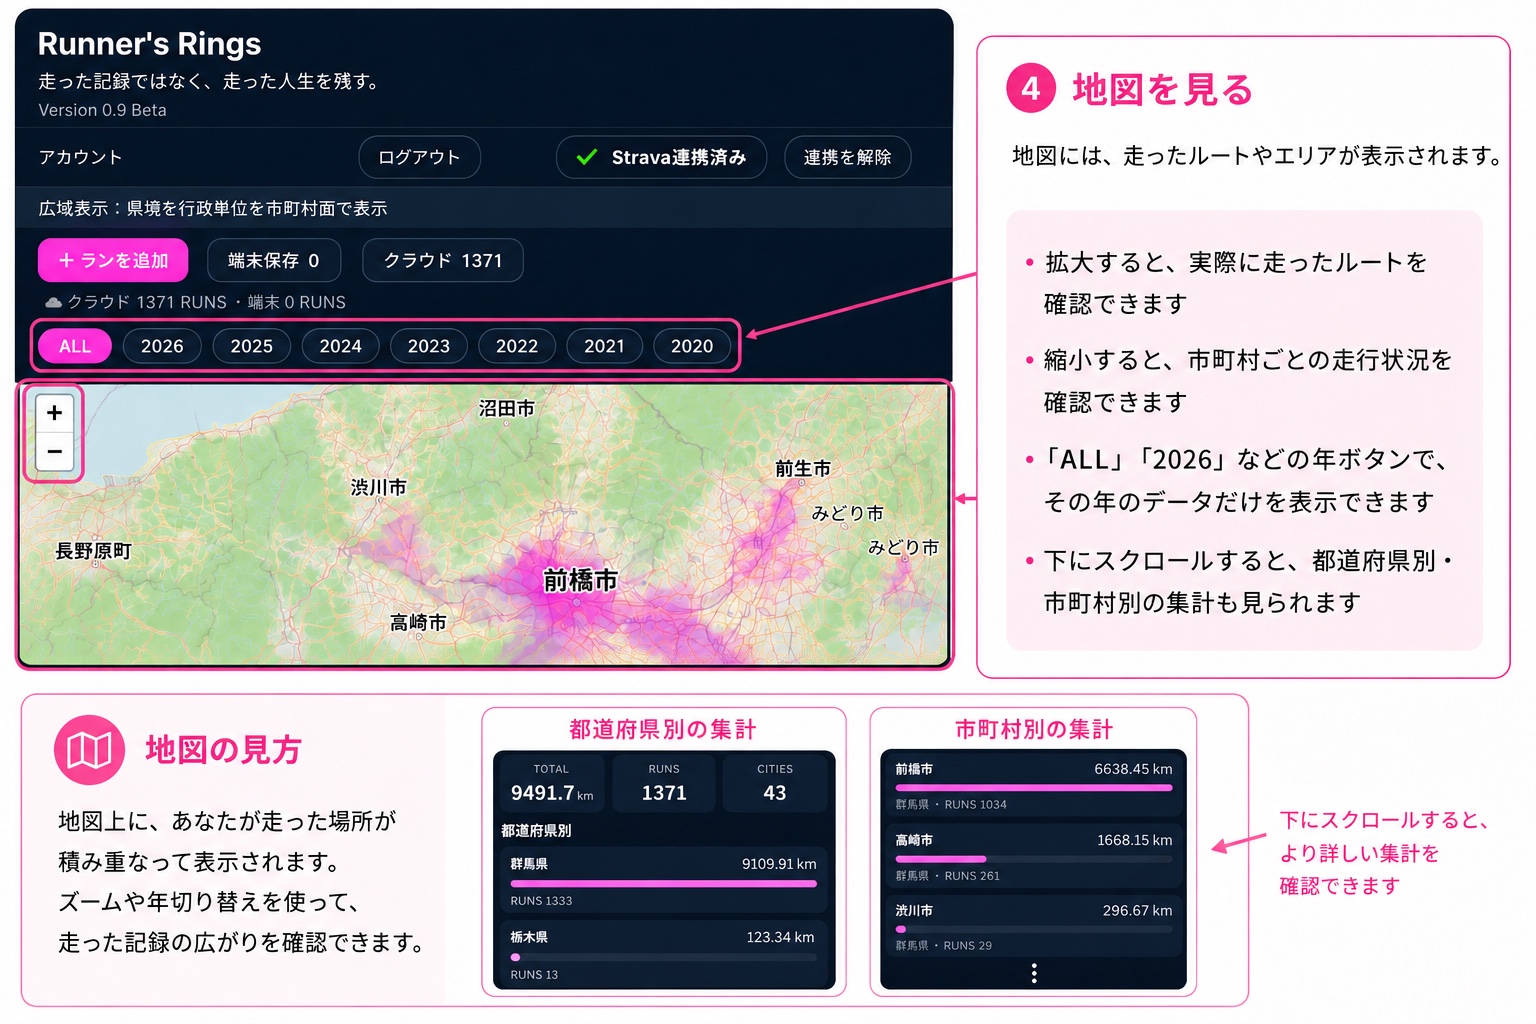Screen dimensions: 1536x1024
Task: Click the 長野原町 label on map
Action: 93,551
